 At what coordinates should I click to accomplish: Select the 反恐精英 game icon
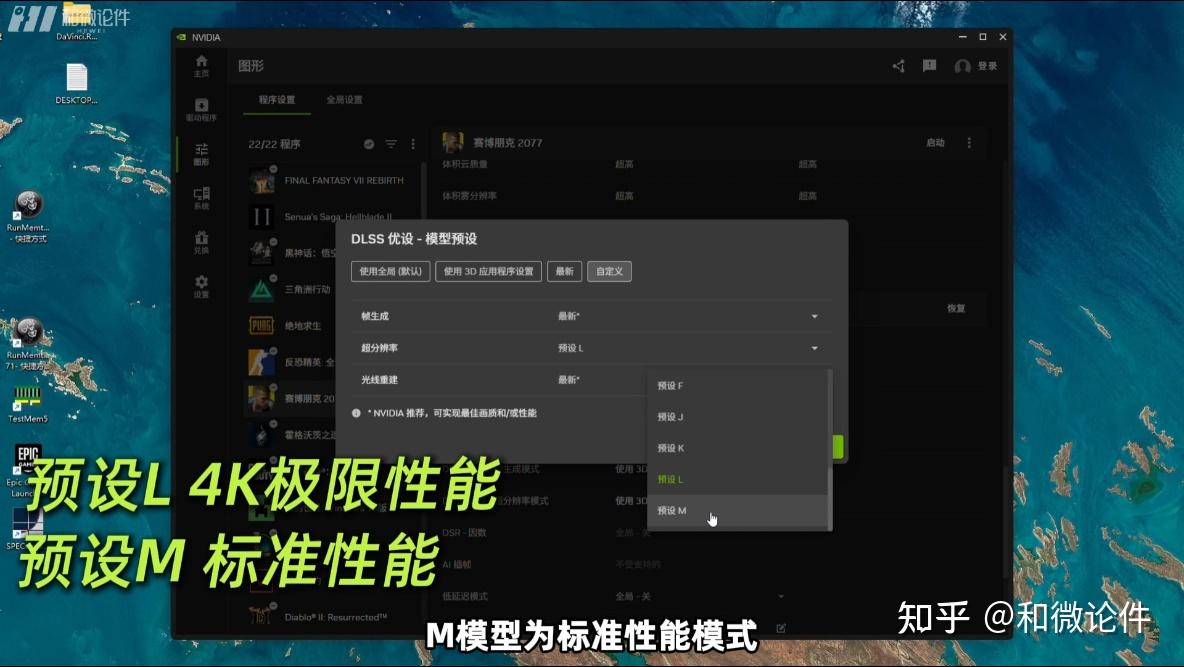pos(262,363)
